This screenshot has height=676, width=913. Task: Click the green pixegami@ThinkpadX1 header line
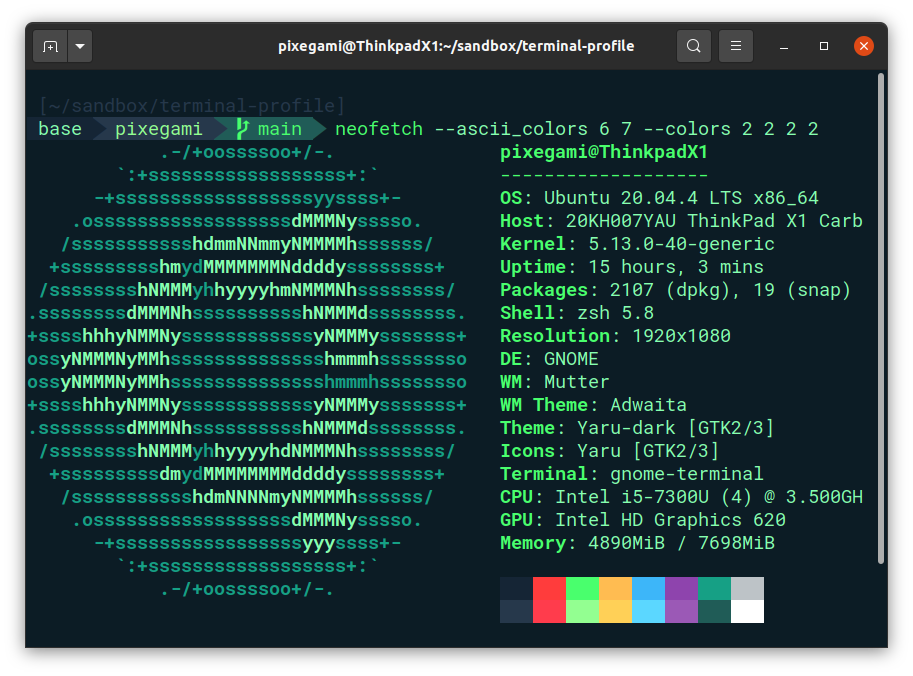604,153
